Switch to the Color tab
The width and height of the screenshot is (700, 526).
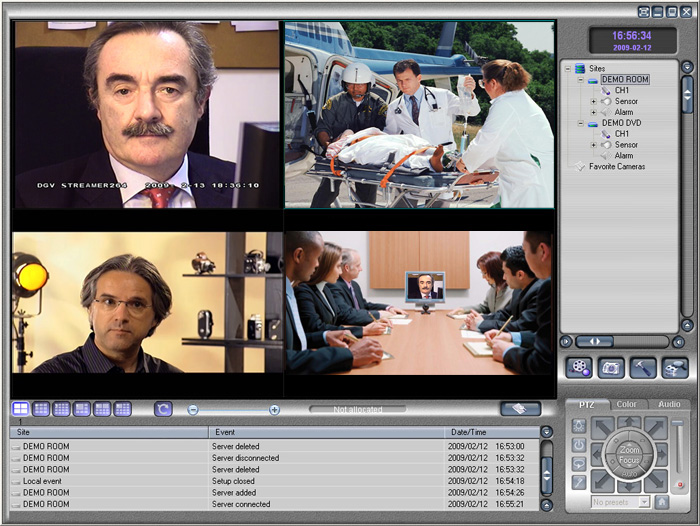coord(626,404)
